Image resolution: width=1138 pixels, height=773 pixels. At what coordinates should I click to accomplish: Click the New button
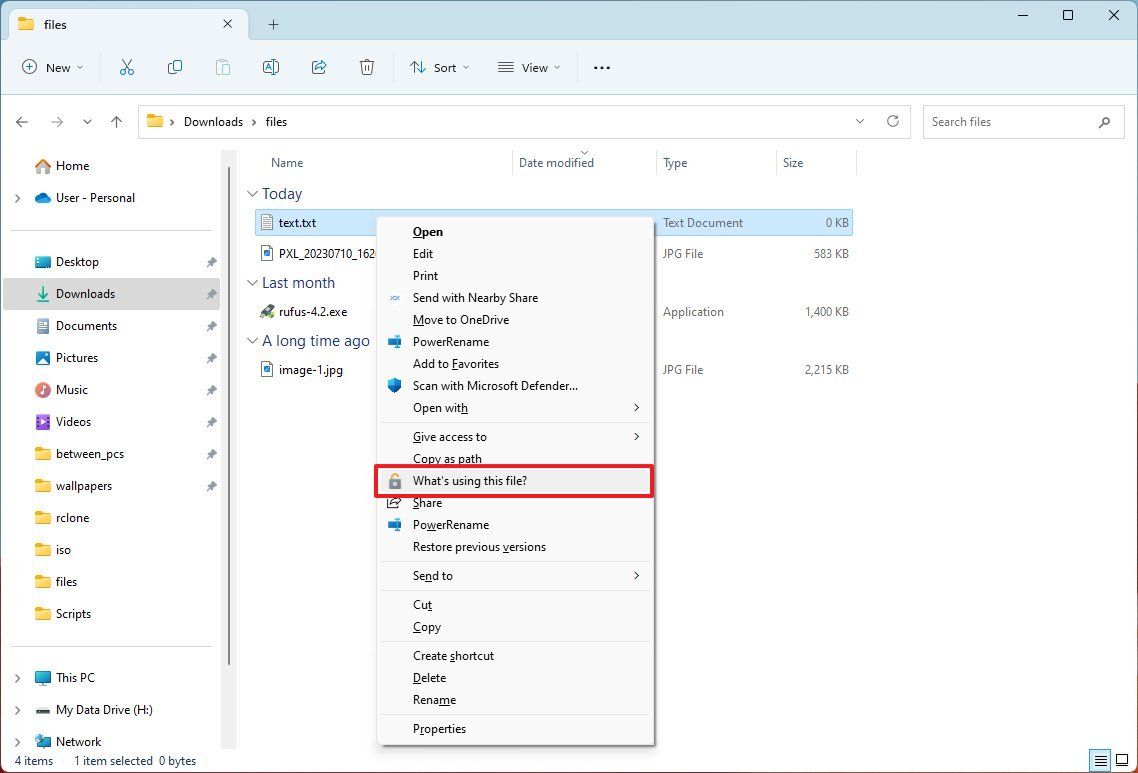53,67
